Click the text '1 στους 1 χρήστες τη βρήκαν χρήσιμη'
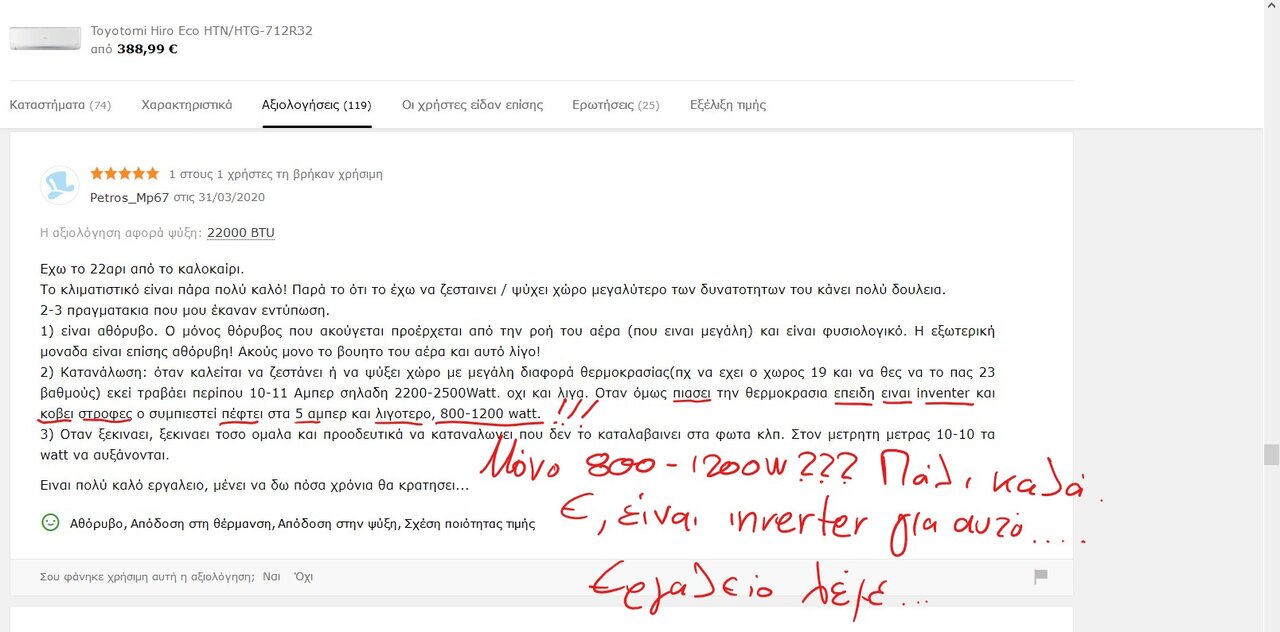Viewport: 1280px width, 632px height. pos(276,174)
